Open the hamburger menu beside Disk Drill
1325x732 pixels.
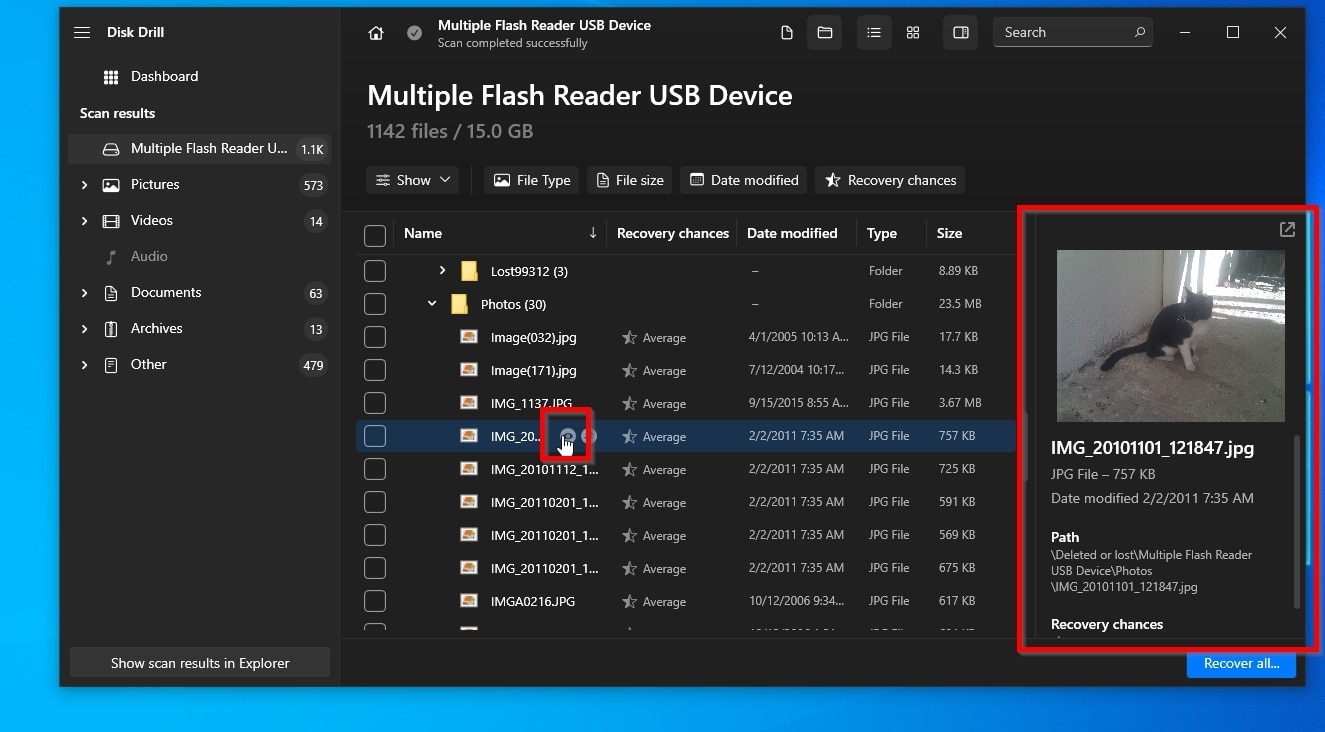pos(82,33)
